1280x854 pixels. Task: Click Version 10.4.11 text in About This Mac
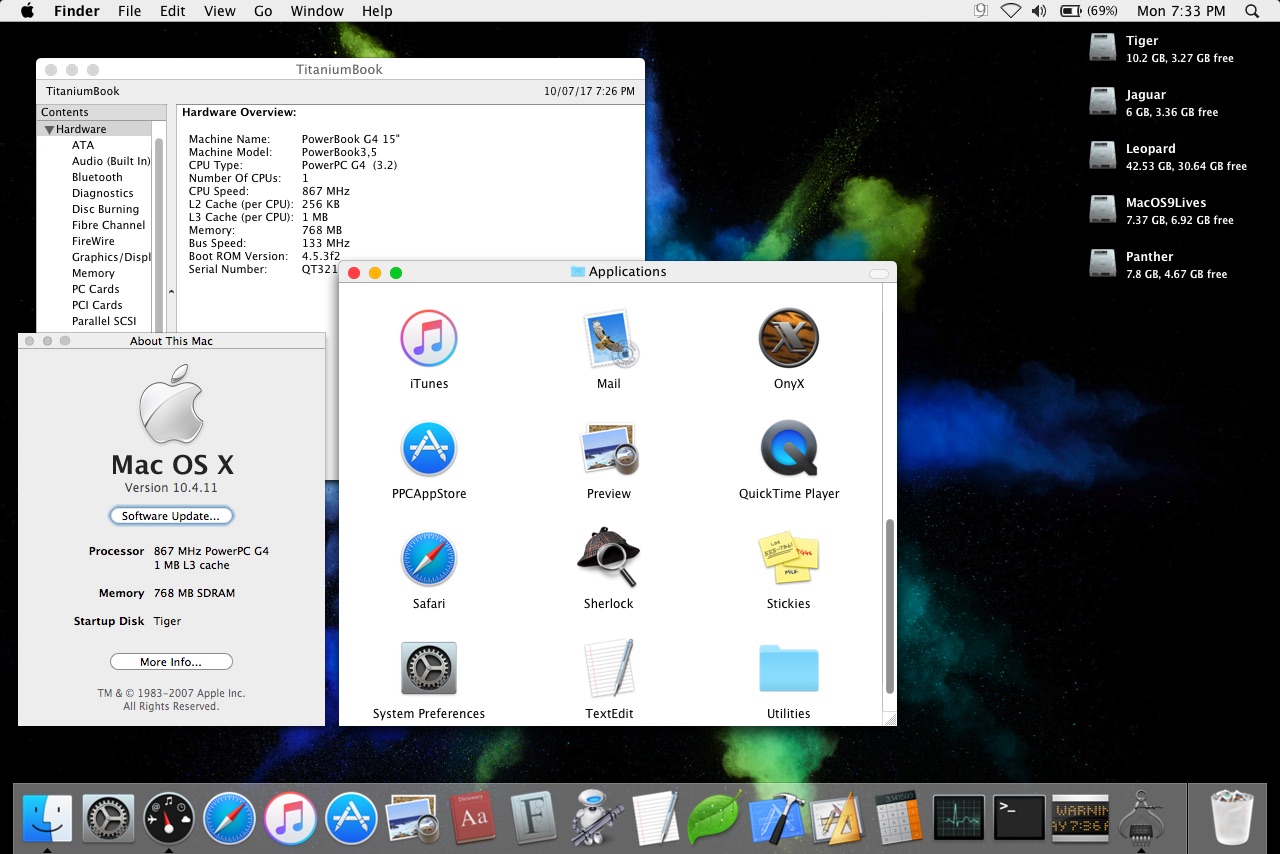coord(171,488)
